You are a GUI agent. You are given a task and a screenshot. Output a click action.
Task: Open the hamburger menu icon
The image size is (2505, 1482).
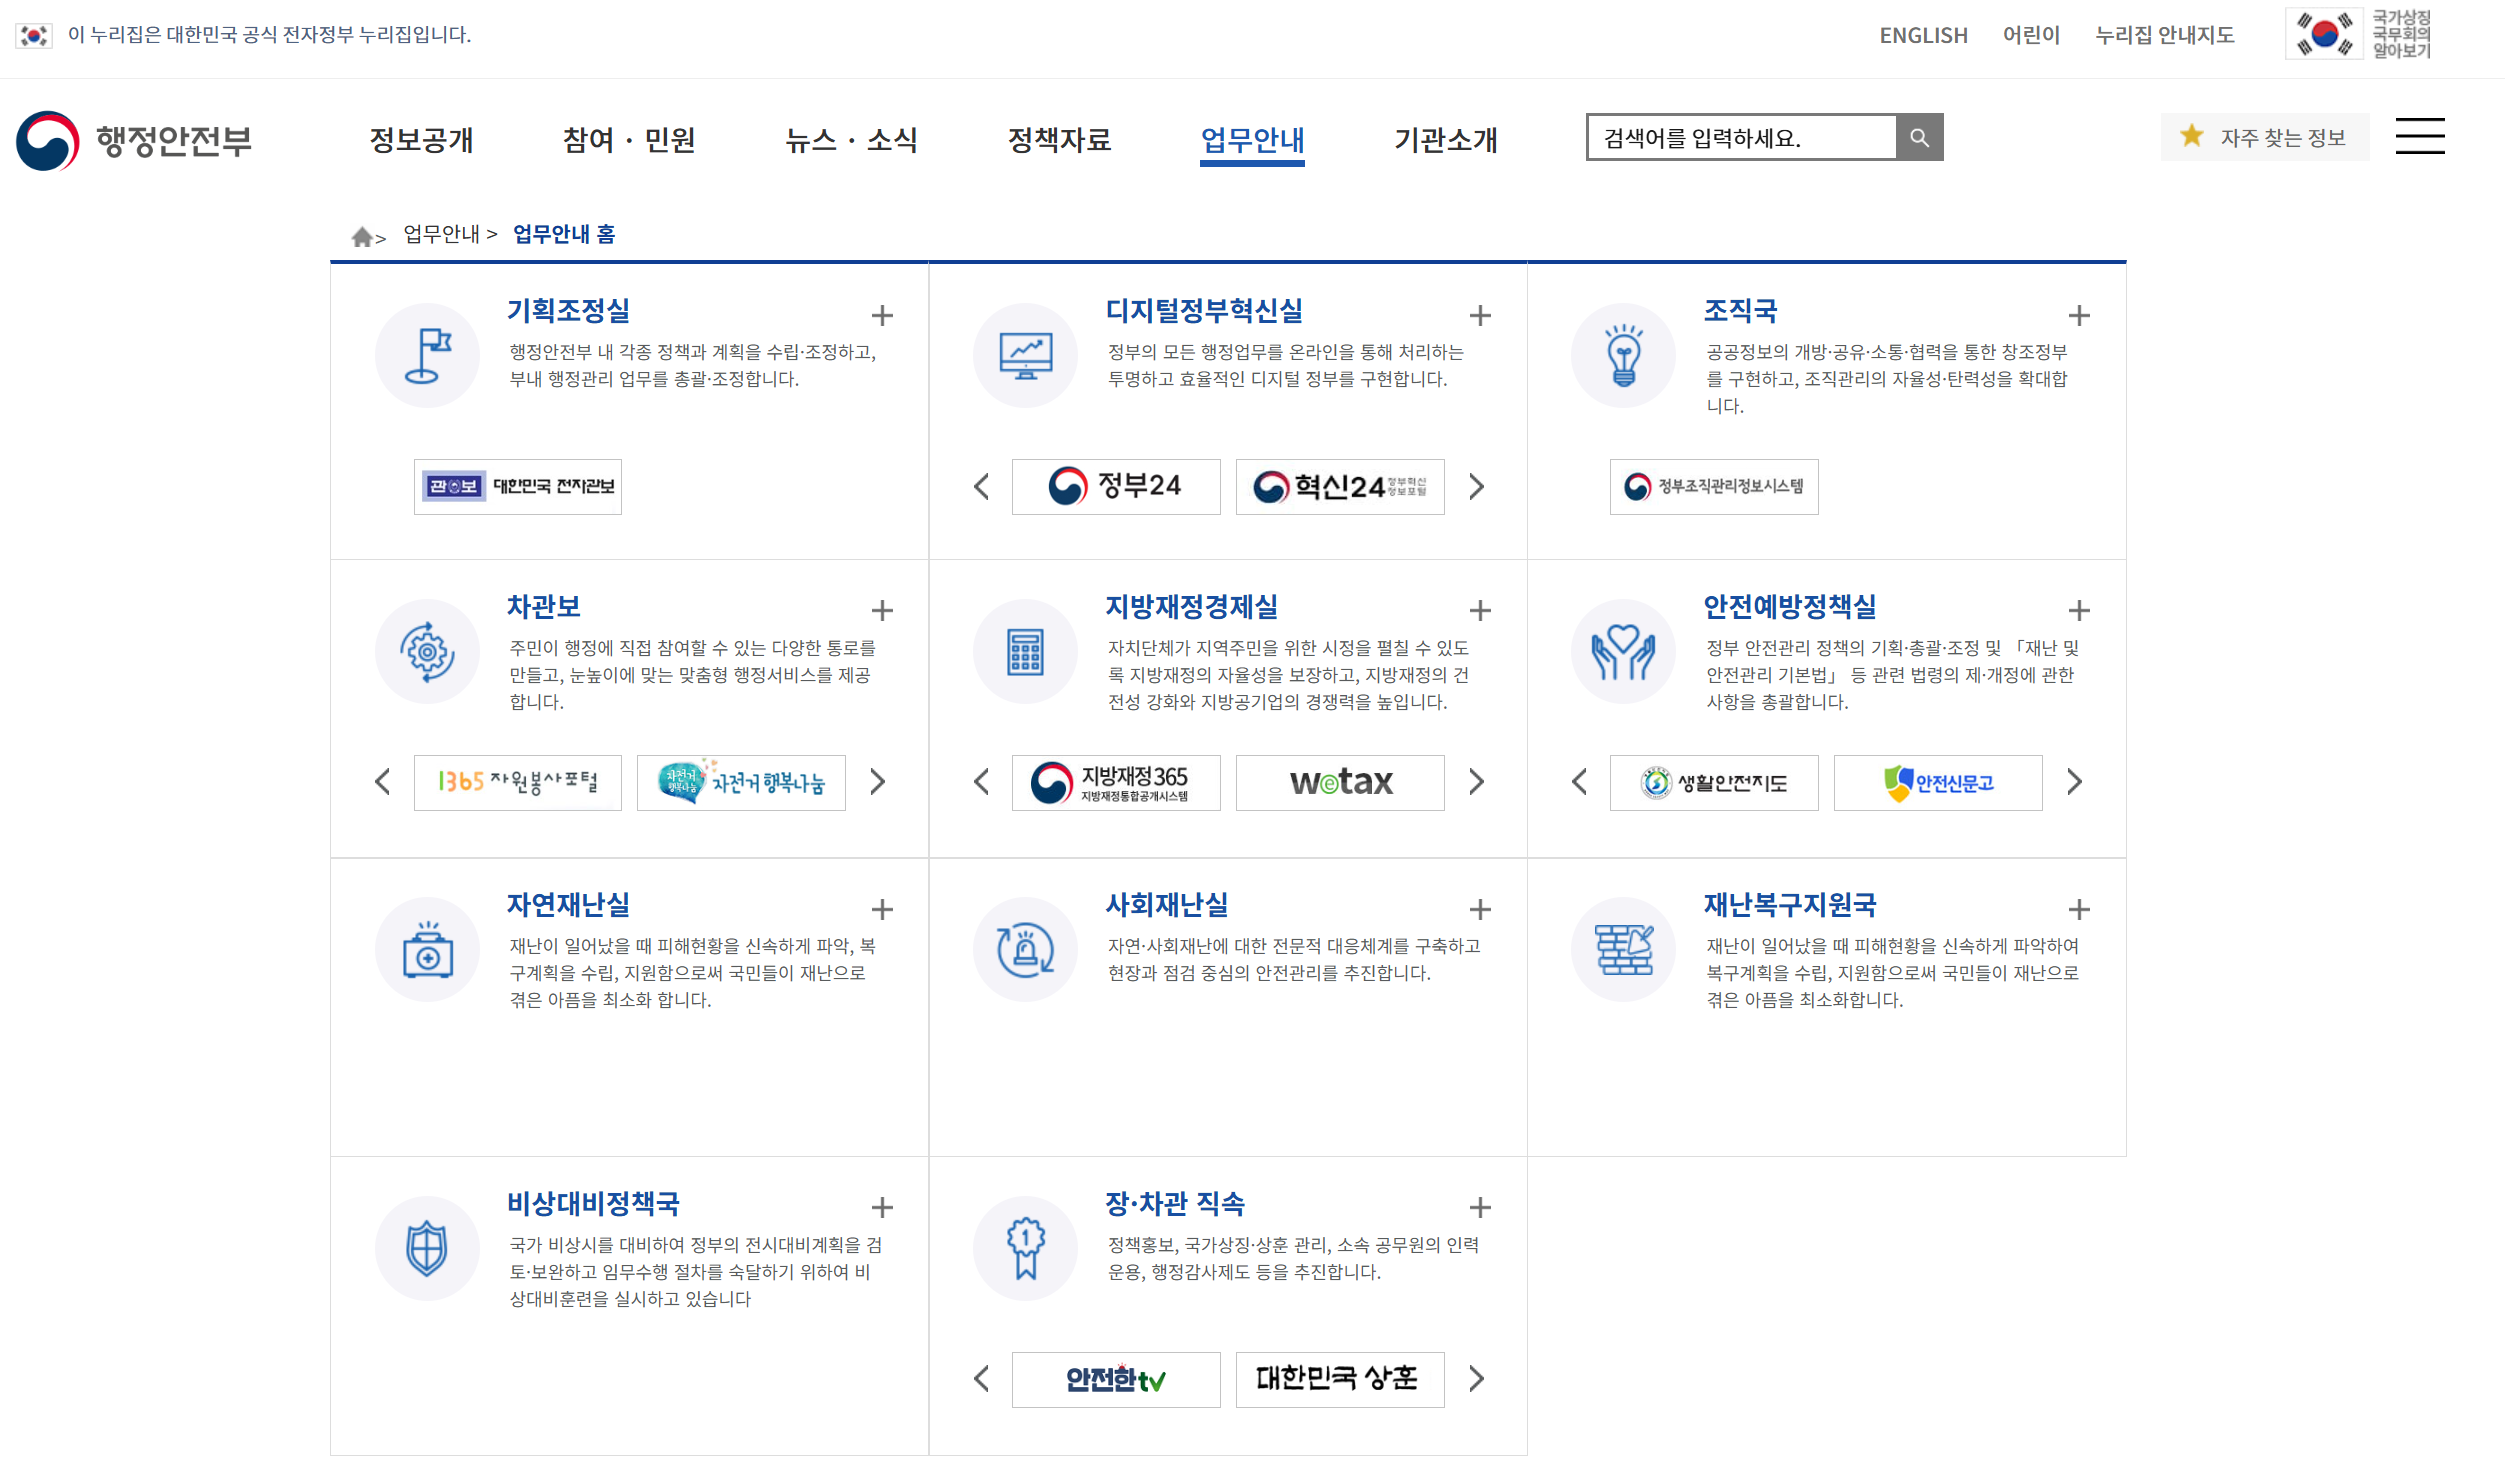[x=2419, y=137]
